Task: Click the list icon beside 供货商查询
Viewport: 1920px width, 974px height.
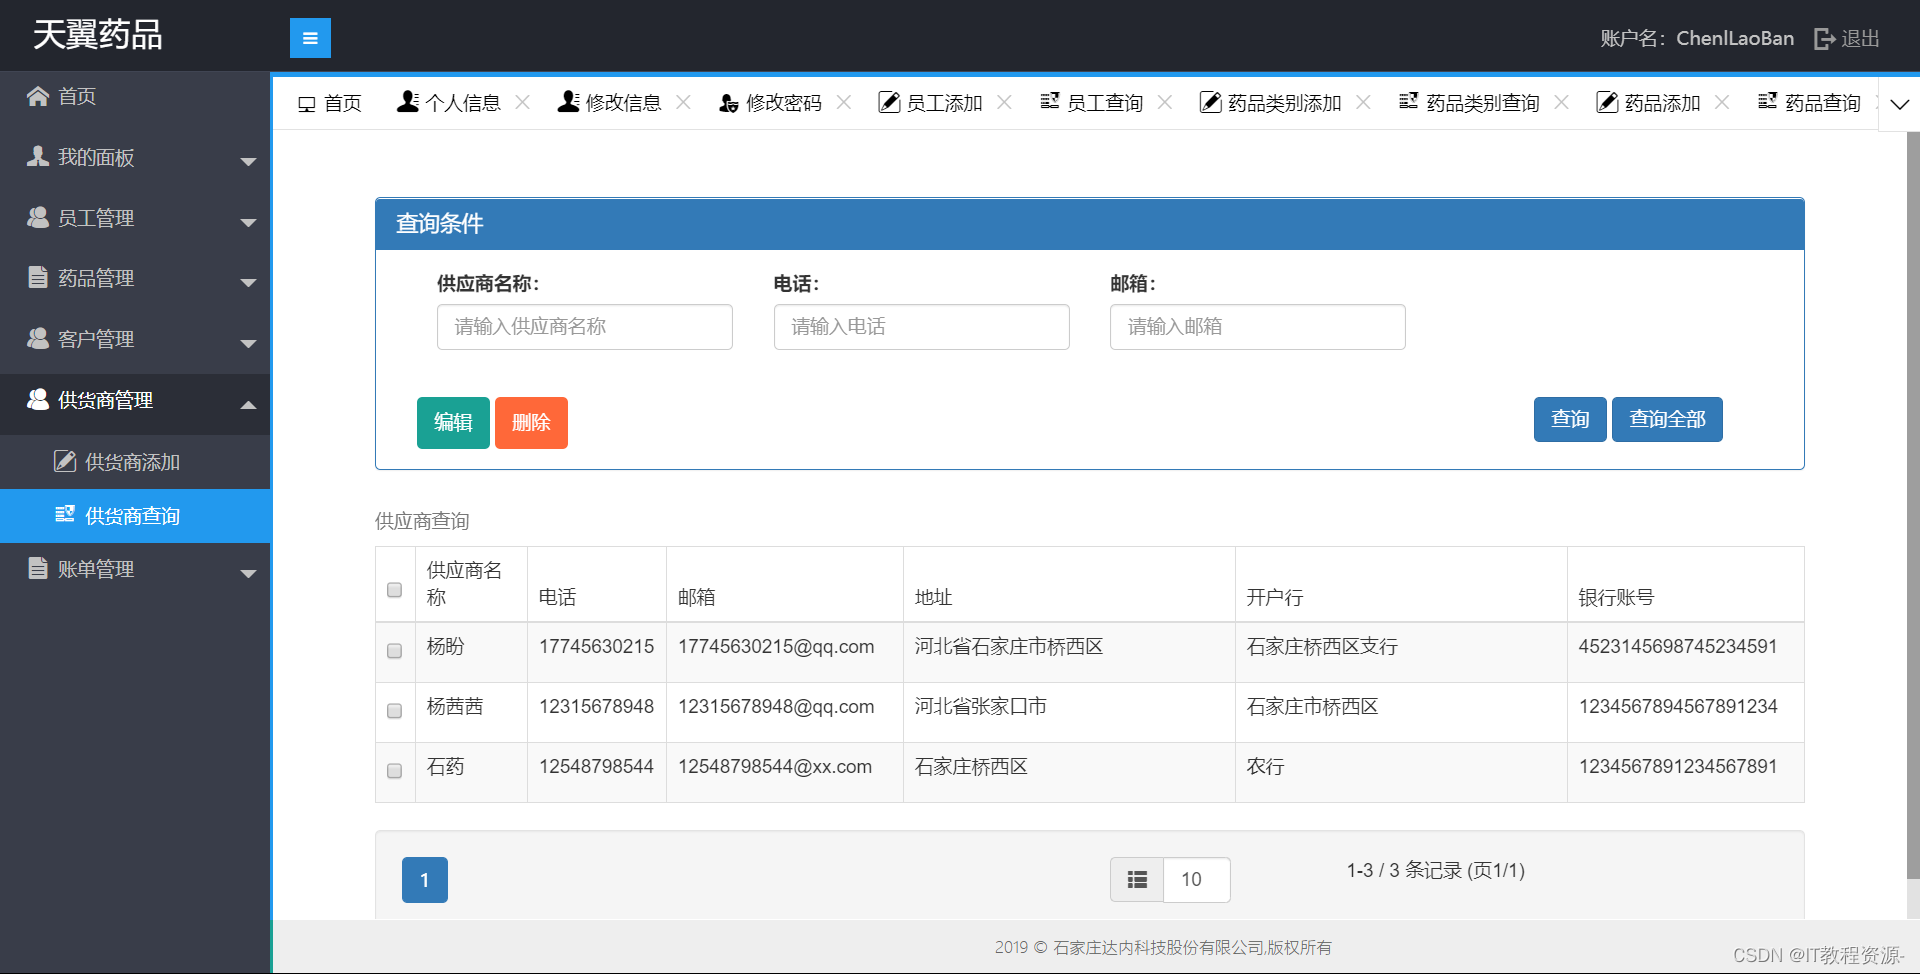Action: point(65,514)
